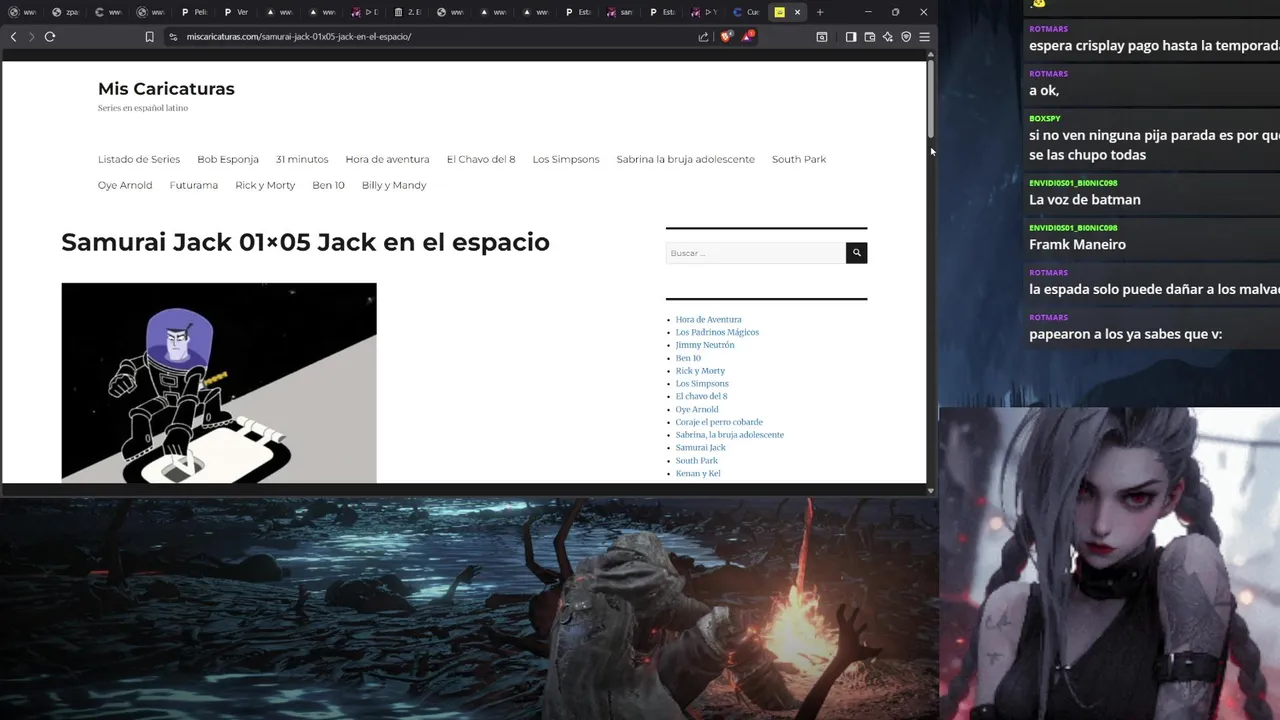Click Hora de Aventura sidebar link
This screenshot has width=1280, height=720.
(708, 319)
